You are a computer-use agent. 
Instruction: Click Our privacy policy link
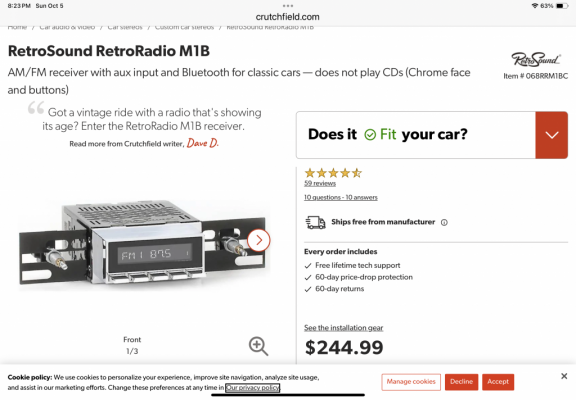[252, 388]
